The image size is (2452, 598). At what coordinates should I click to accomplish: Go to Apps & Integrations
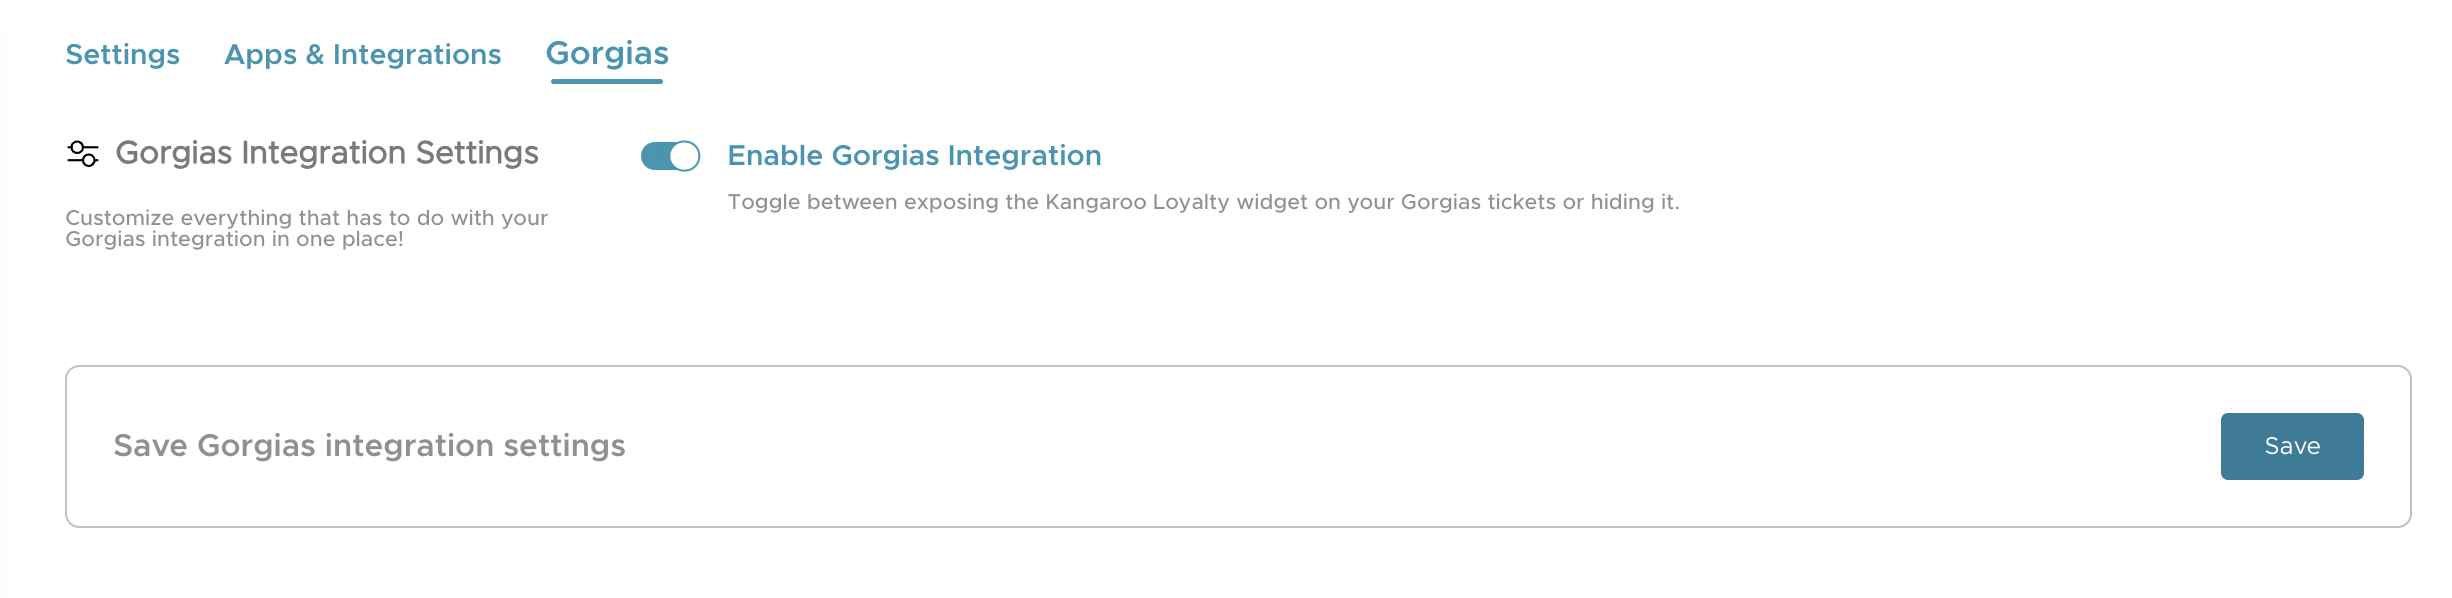(363, 54)
